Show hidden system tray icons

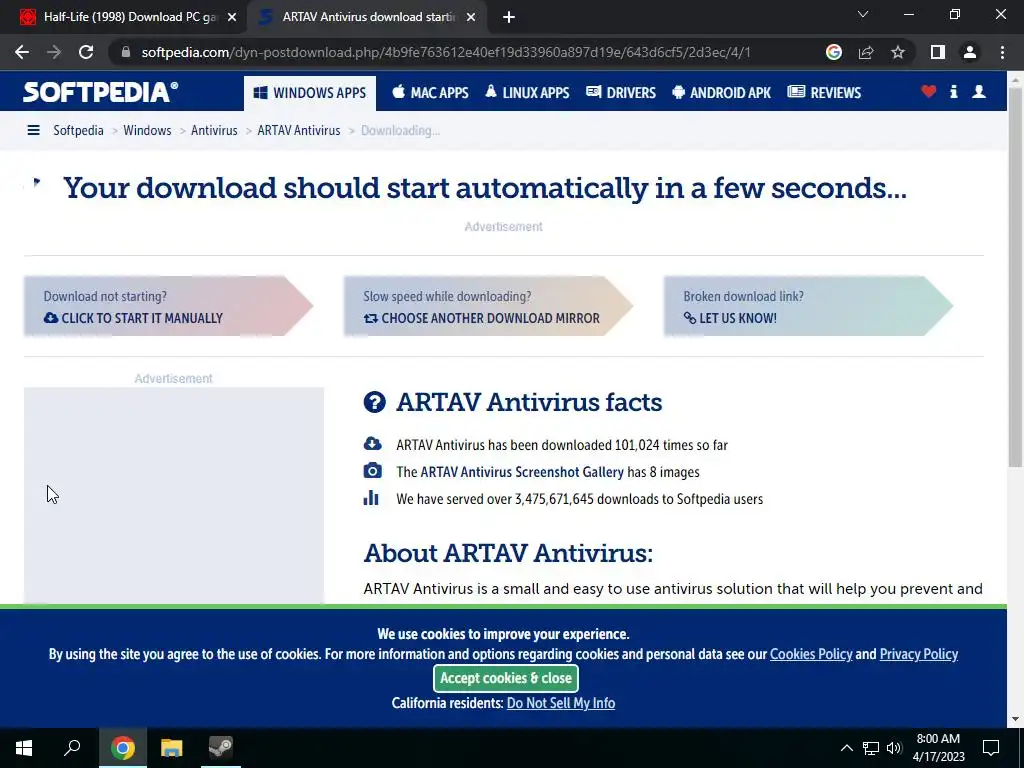pos(846,748)
